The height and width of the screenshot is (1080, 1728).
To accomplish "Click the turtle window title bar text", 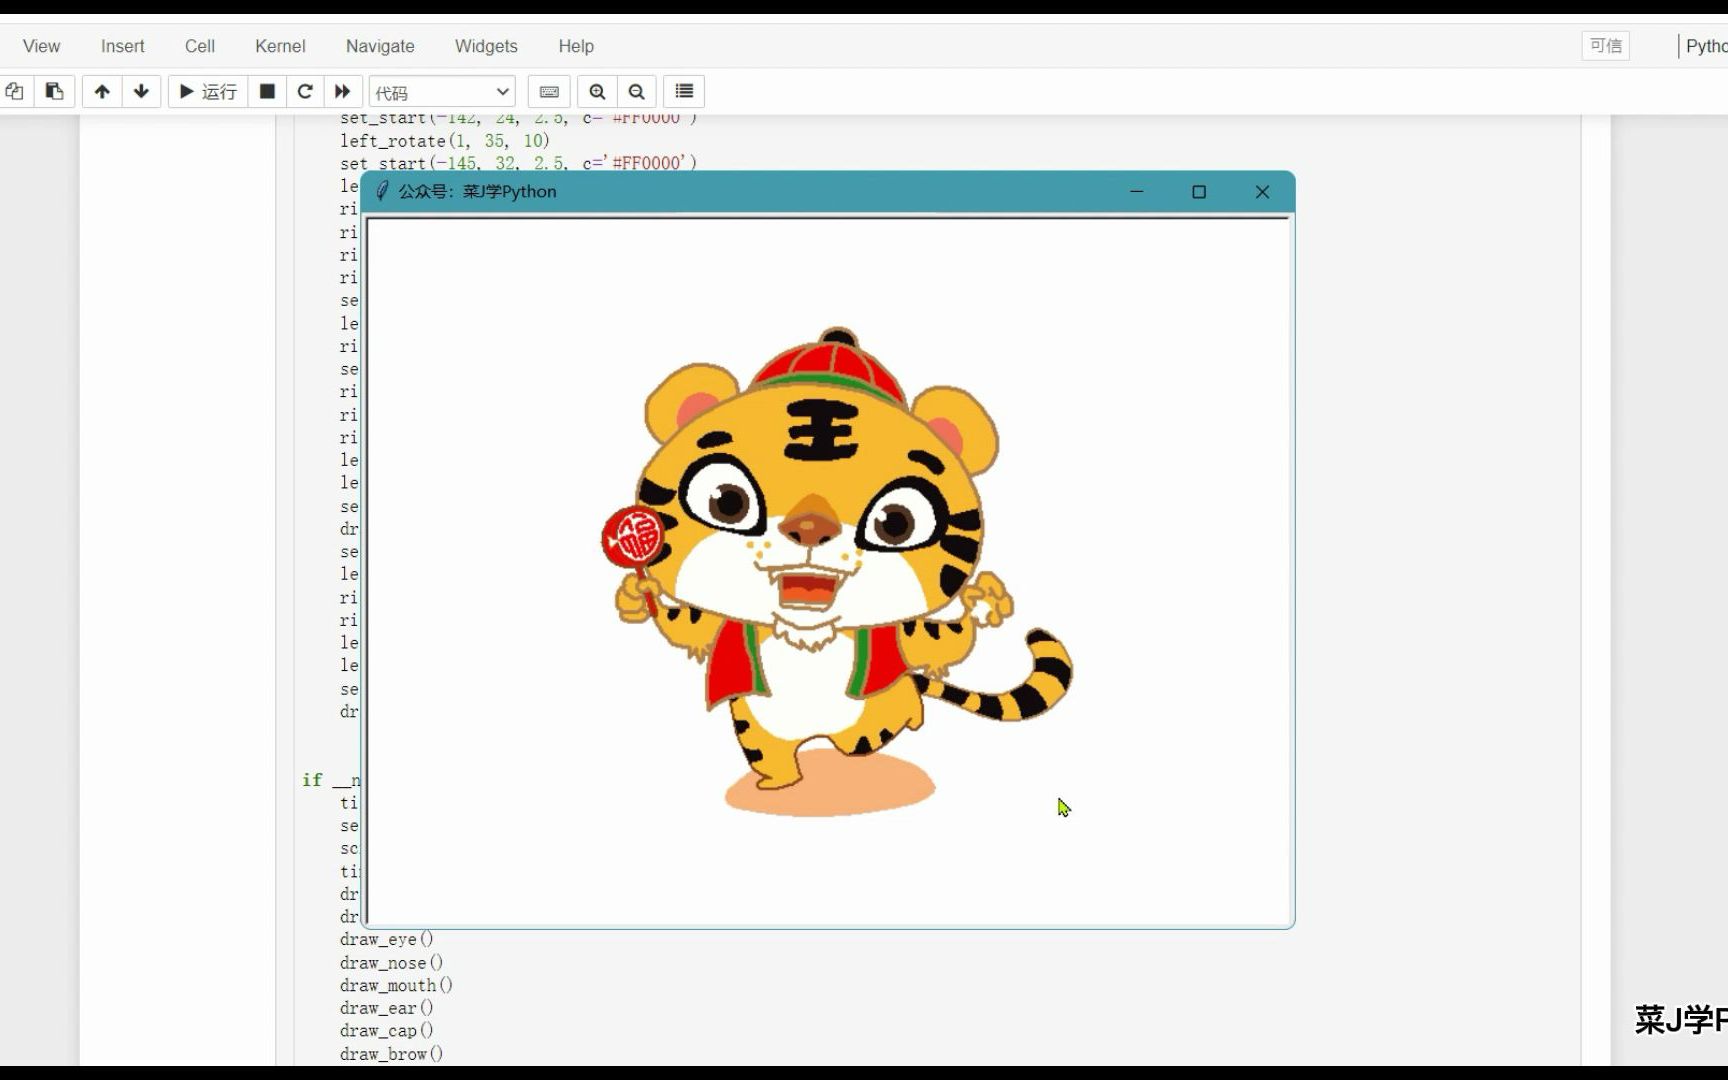I will click(x=477, y=191).
